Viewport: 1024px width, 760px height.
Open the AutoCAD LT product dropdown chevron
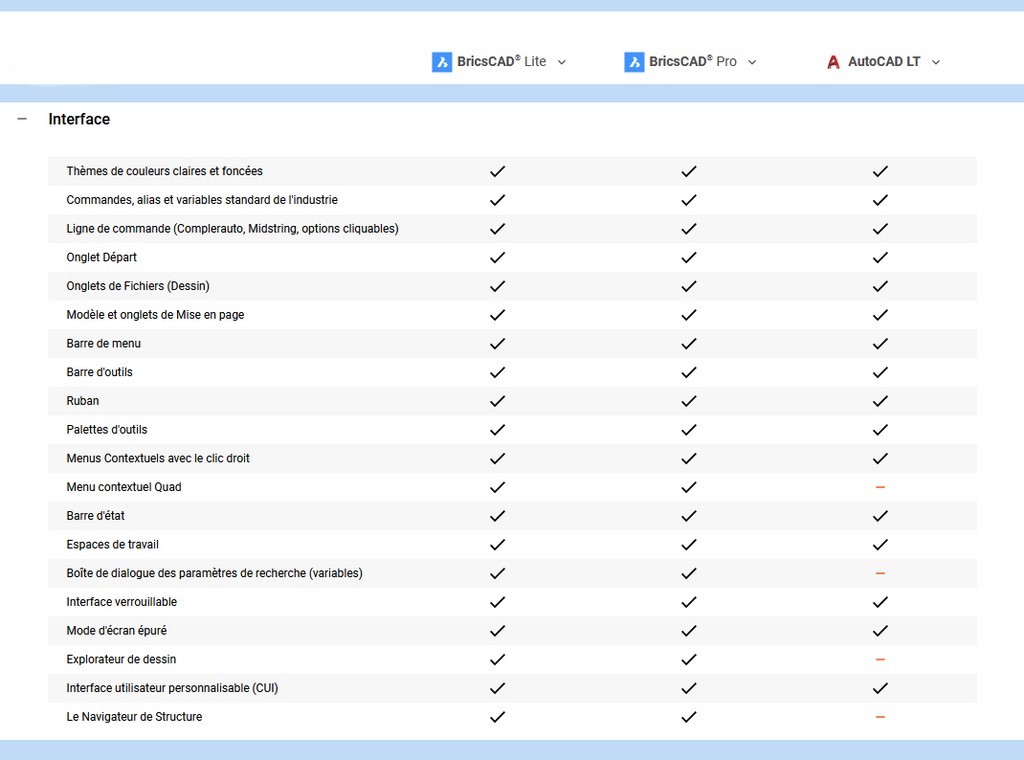coord(936,62)
